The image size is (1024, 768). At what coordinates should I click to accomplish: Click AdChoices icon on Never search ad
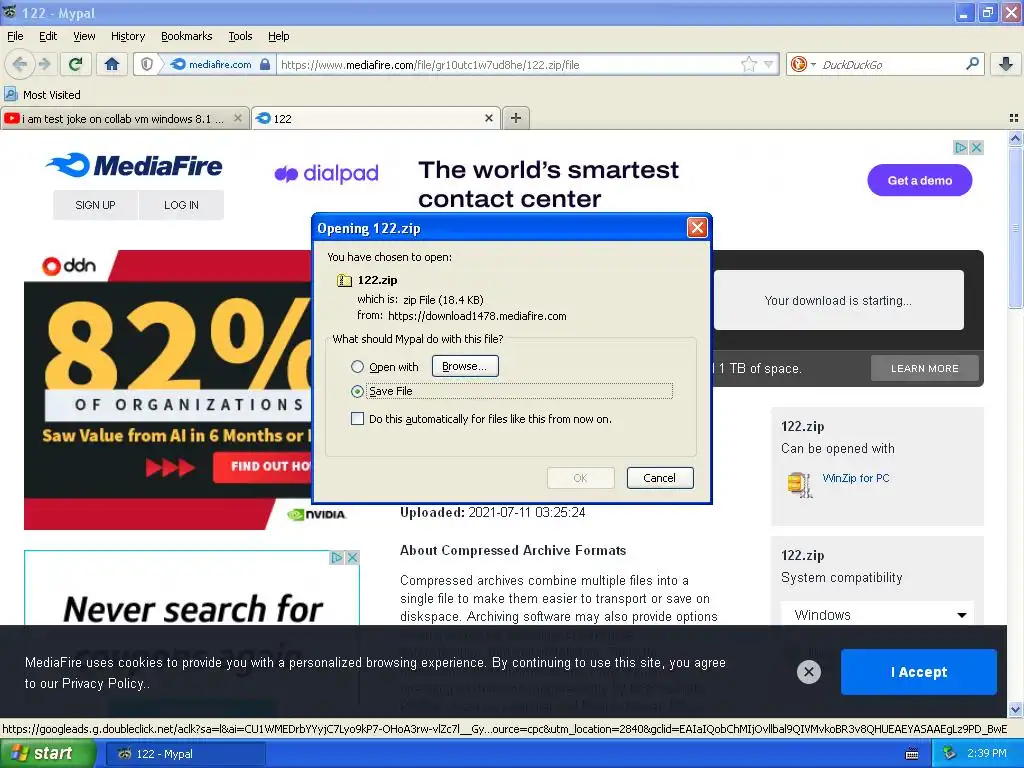click(x=336, y=557)
